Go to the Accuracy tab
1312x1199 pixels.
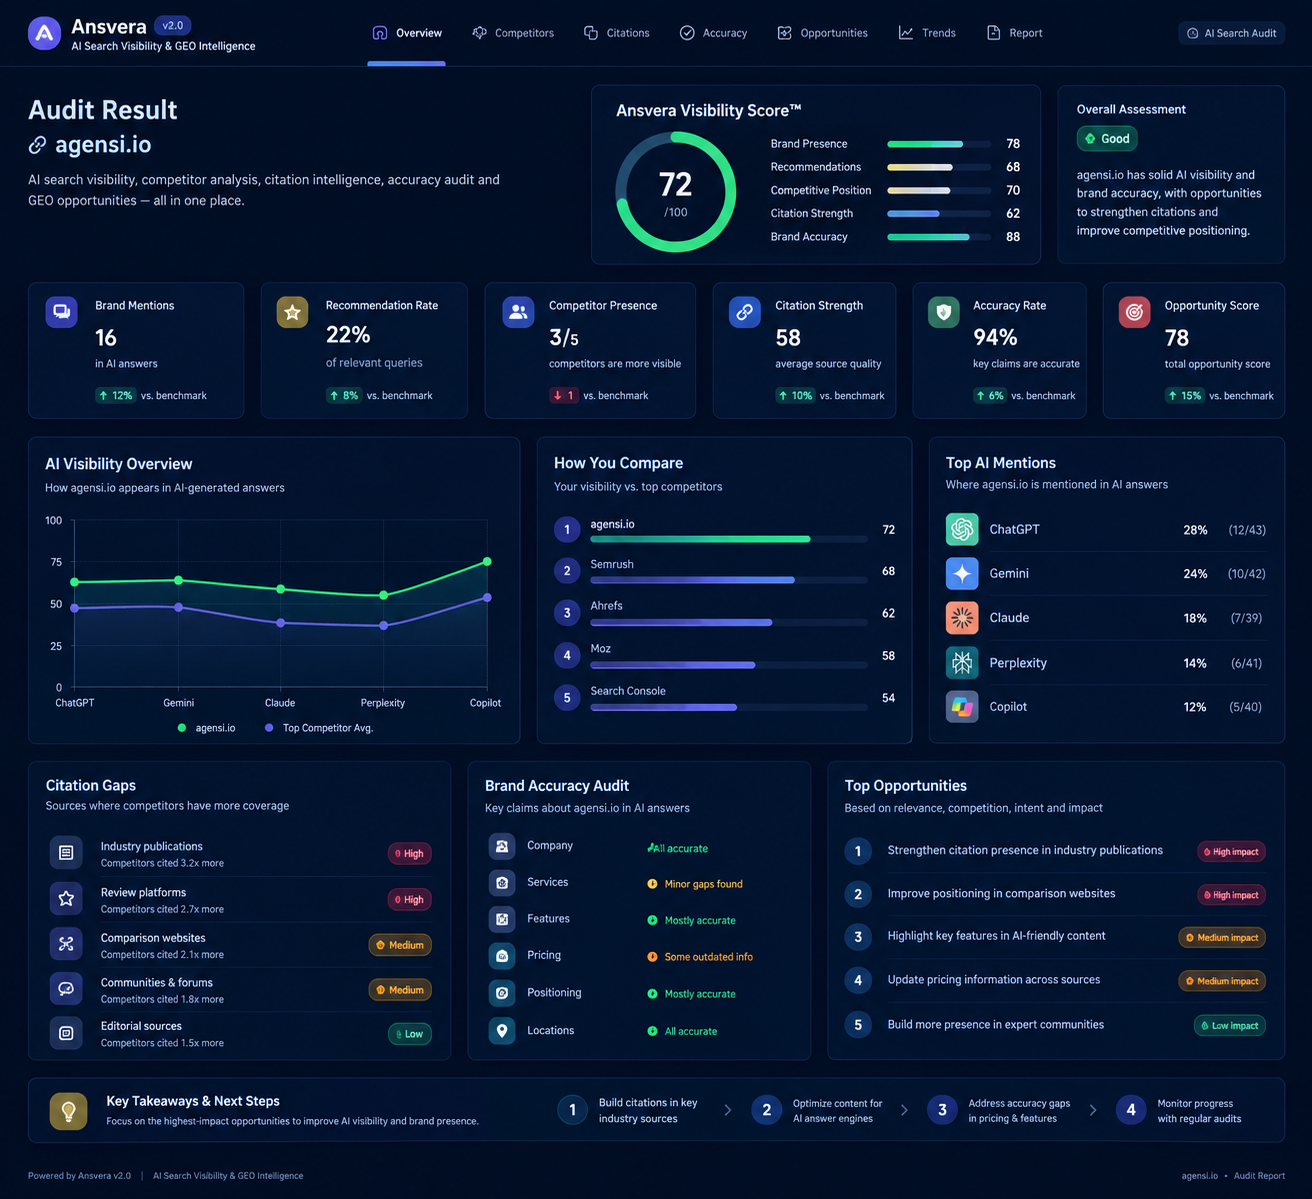pos(713,33)
